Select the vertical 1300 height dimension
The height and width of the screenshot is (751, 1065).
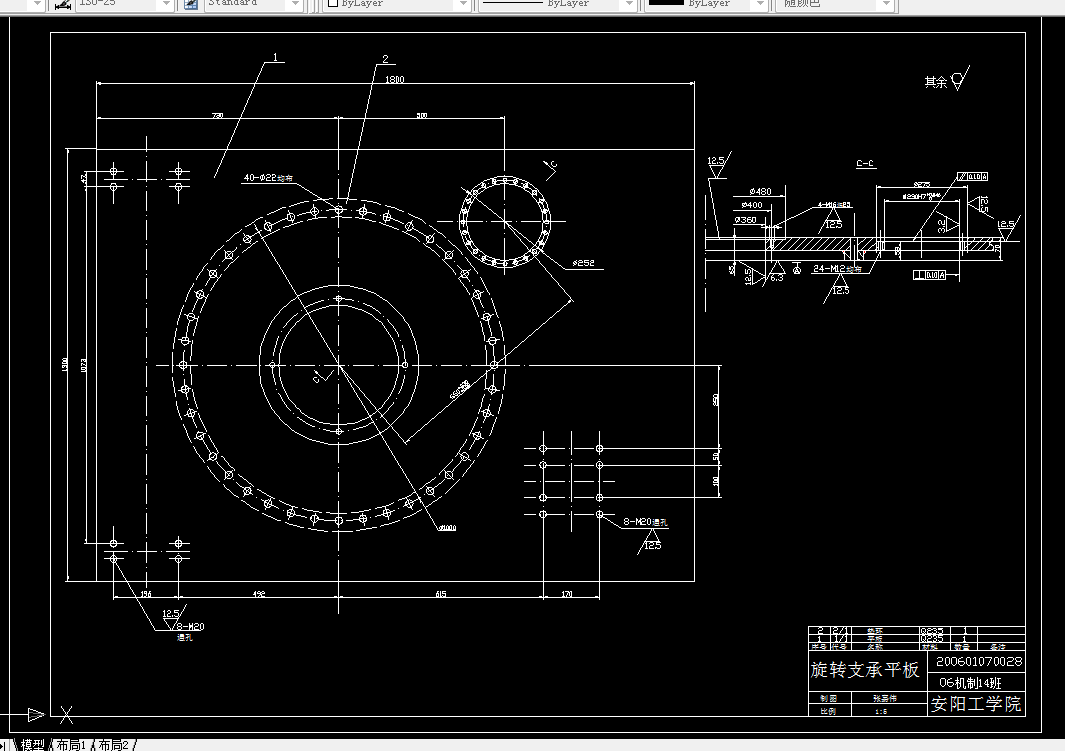click(65, 365)
